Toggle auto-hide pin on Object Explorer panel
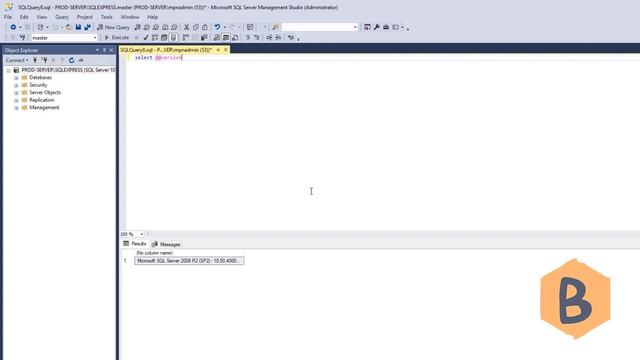 click(104, 50)
